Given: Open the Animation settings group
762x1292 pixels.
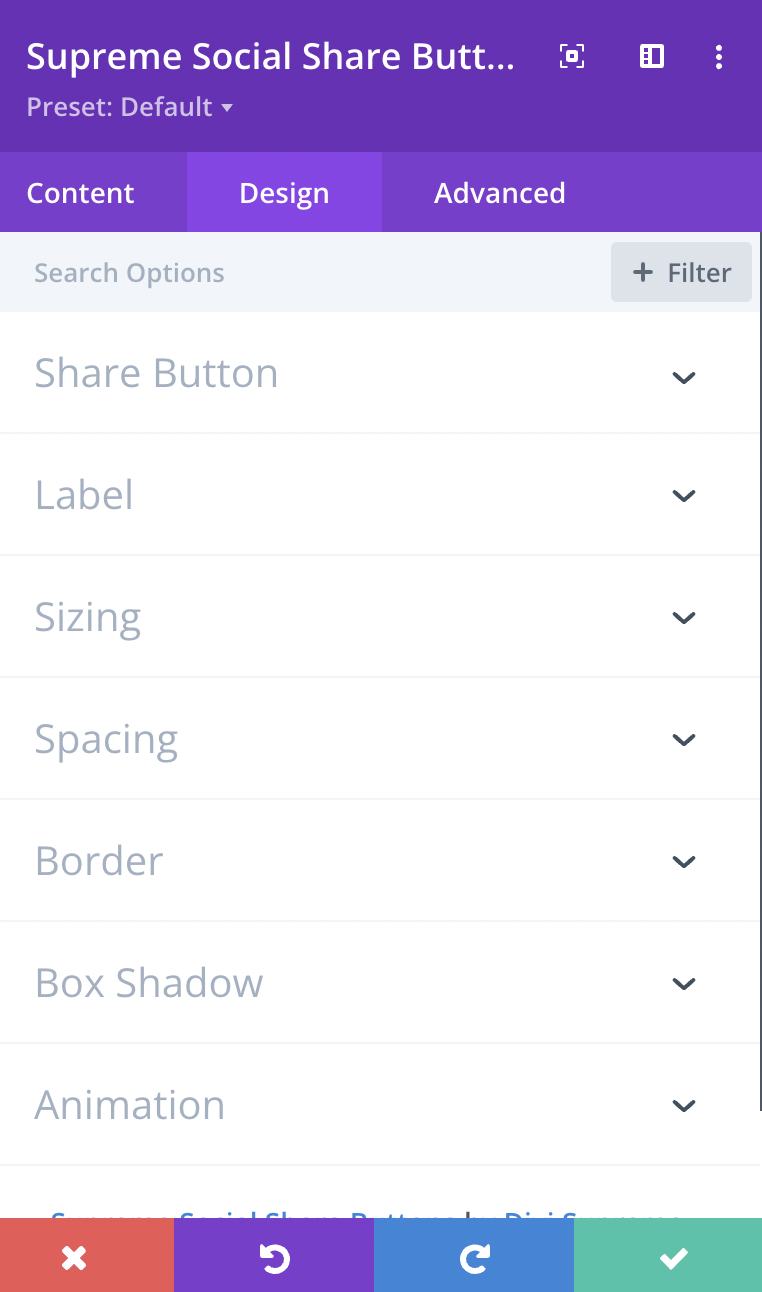Looking at the screenshot, I should click(x=684, y=1105).
